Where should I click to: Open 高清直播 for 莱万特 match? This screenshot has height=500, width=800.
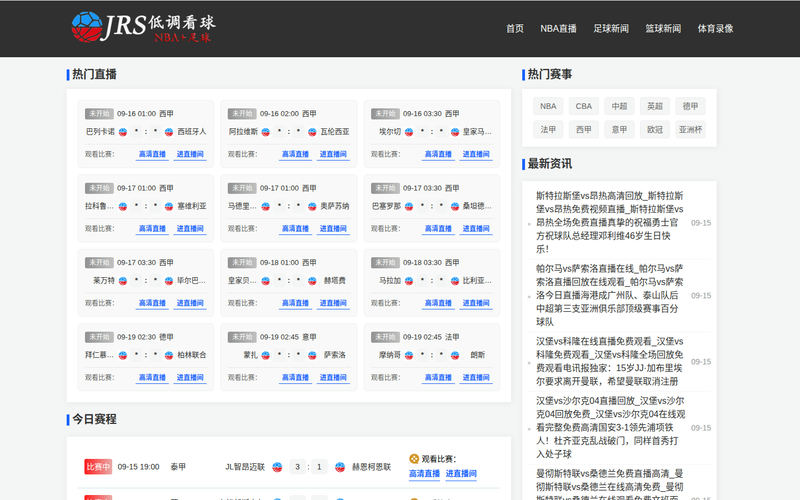coord(153,303)
